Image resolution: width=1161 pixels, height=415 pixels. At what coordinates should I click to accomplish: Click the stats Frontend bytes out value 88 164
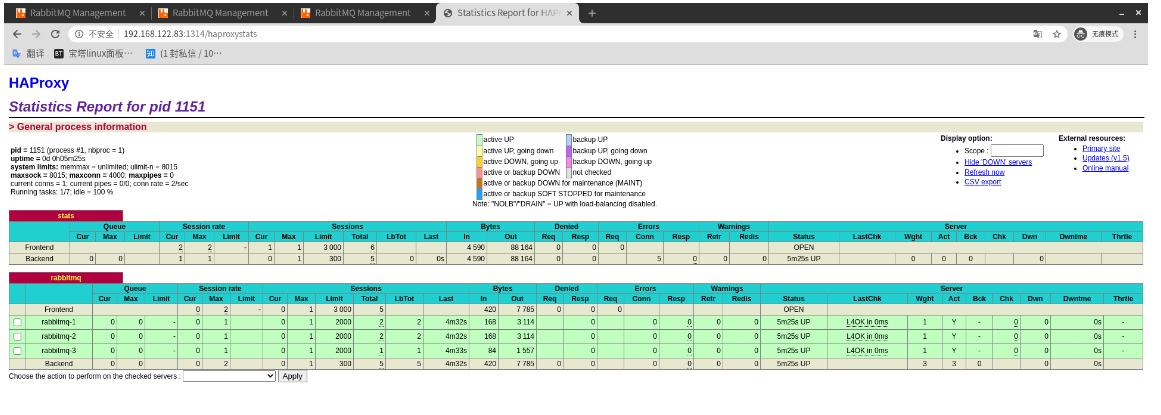520,247
